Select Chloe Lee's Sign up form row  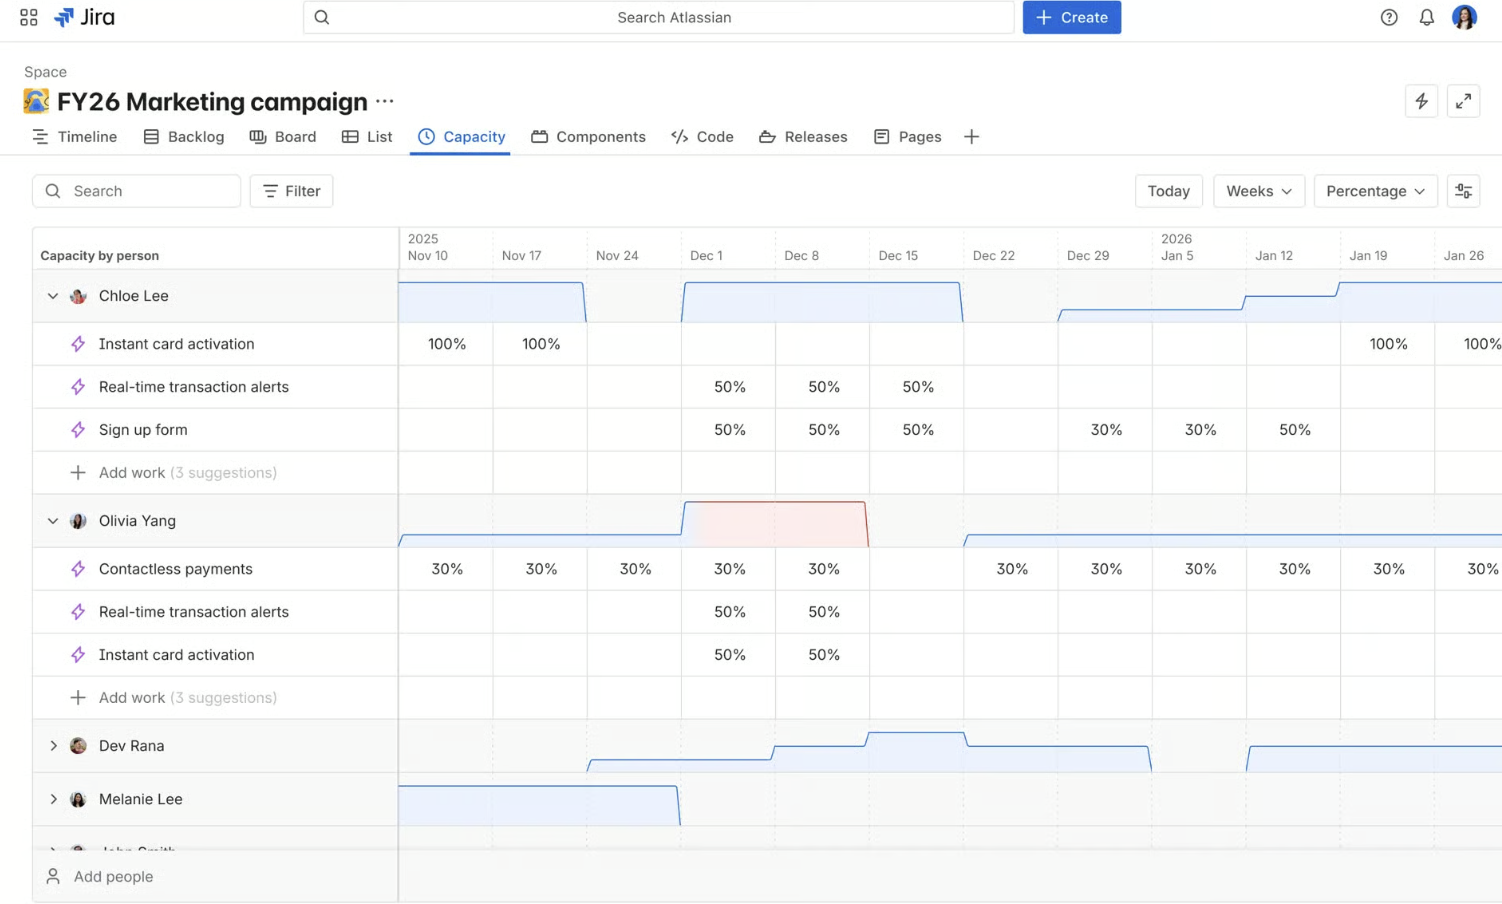click(215, 430)
